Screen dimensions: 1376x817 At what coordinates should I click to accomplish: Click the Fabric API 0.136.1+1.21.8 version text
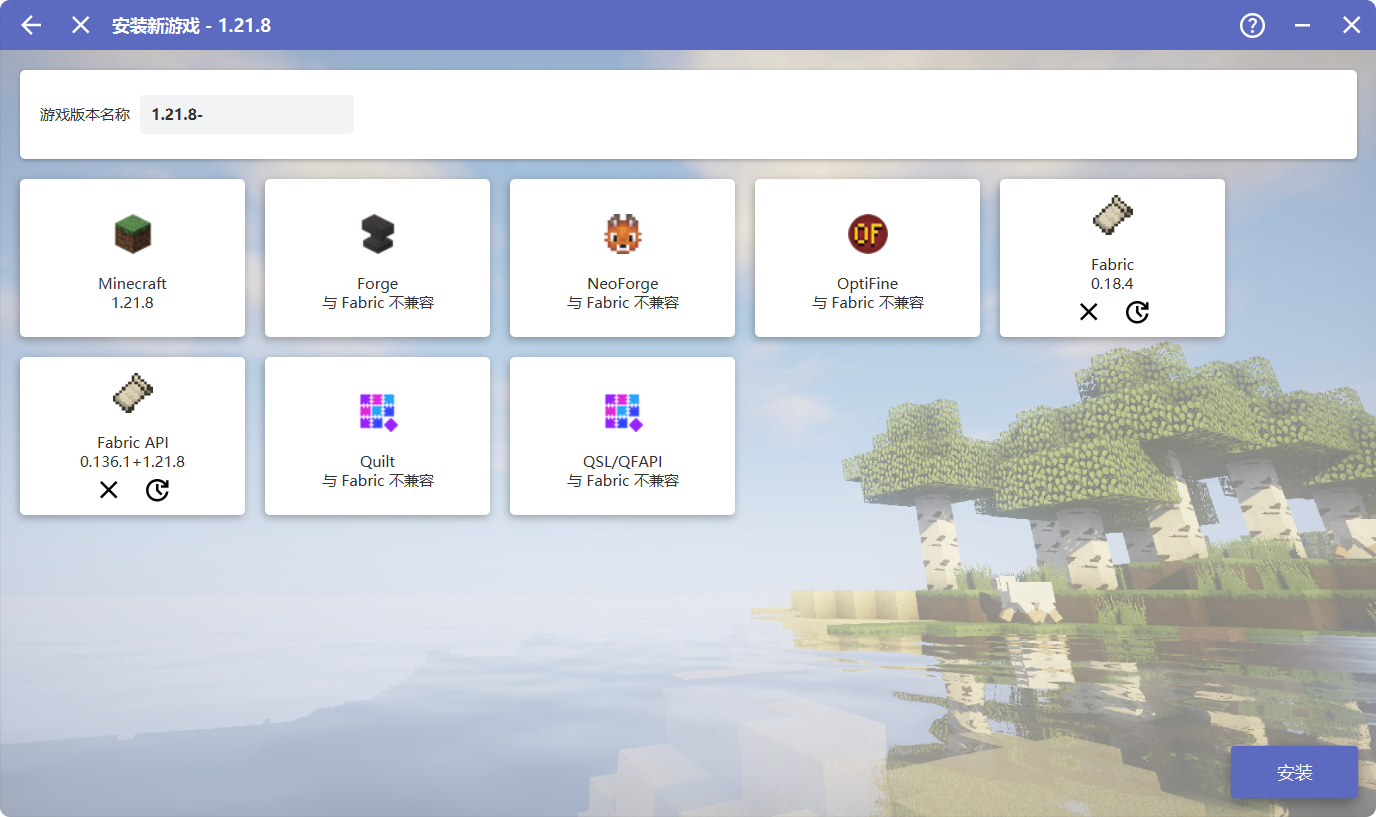(132, 462)
